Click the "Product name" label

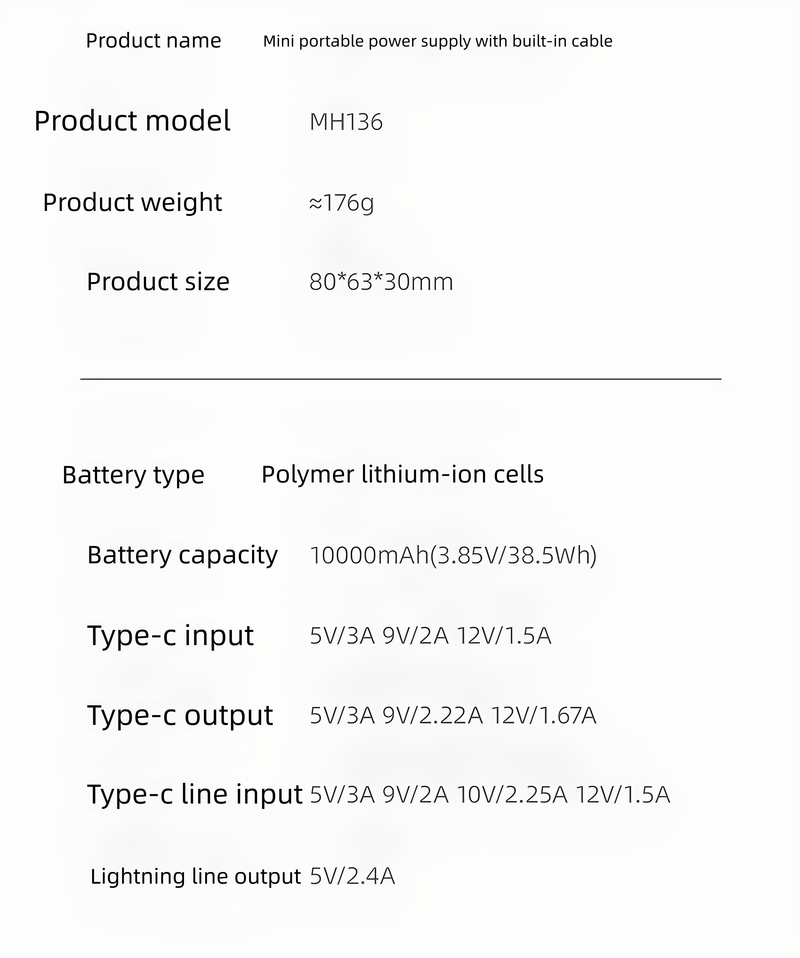(153, 41)
